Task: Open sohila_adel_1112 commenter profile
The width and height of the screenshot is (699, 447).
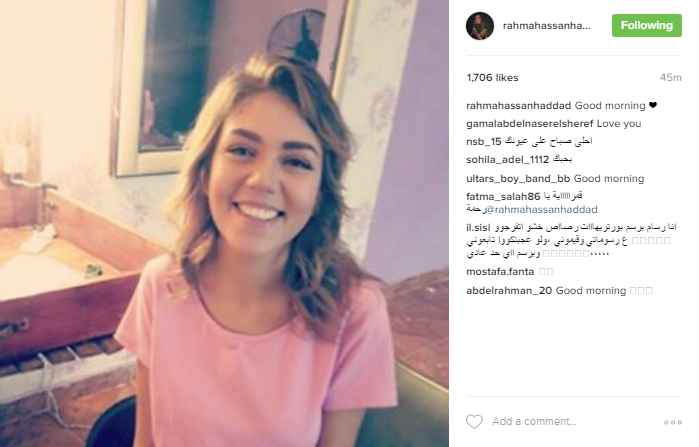Action: (x=507, y=160)
